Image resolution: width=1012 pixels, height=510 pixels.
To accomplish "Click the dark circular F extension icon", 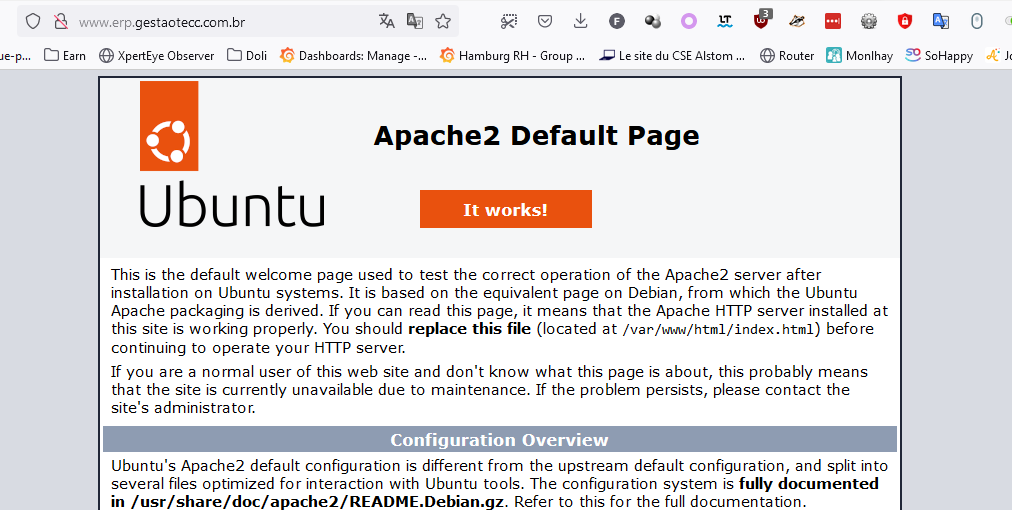I will [x=616, y=21].
